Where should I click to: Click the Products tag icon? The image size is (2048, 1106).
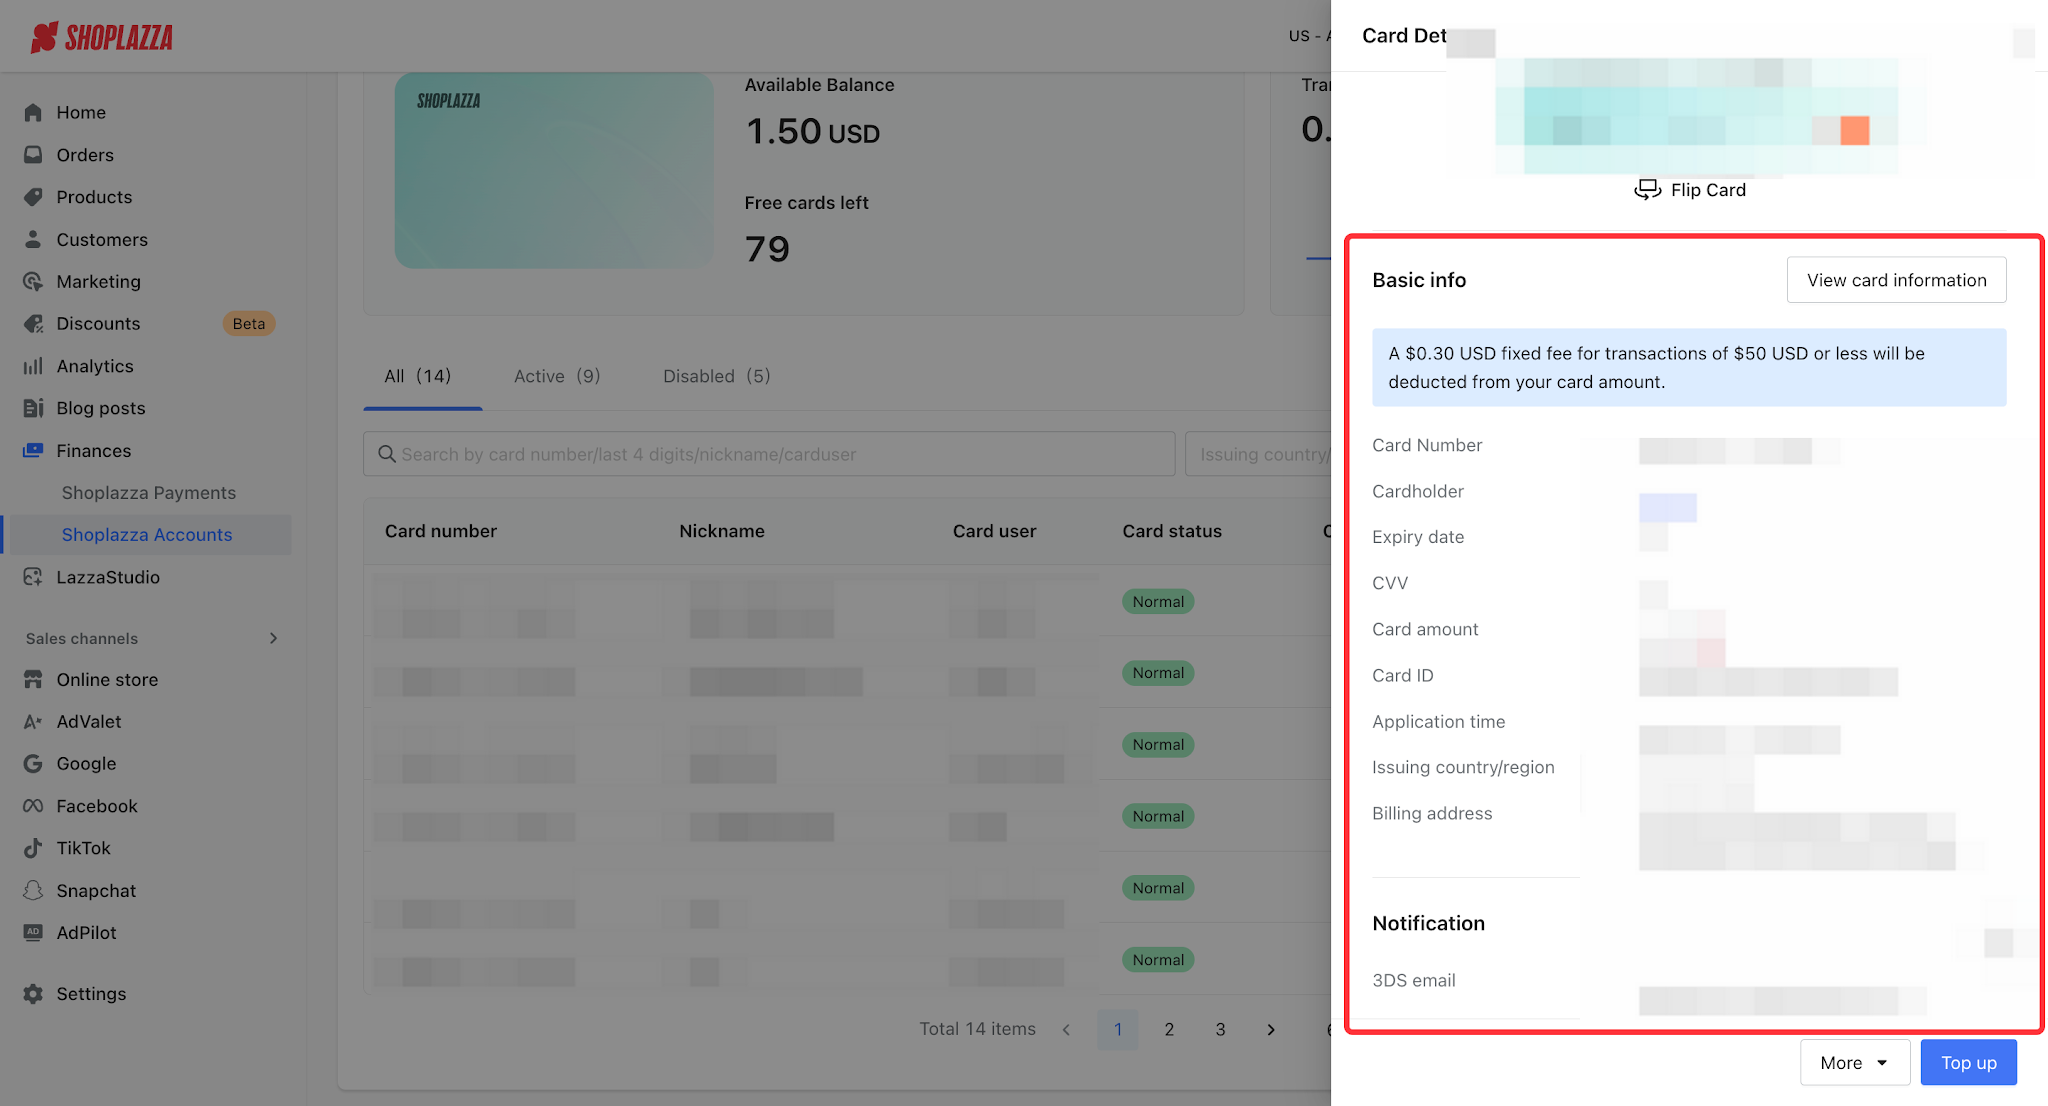[x=33, y=197]
